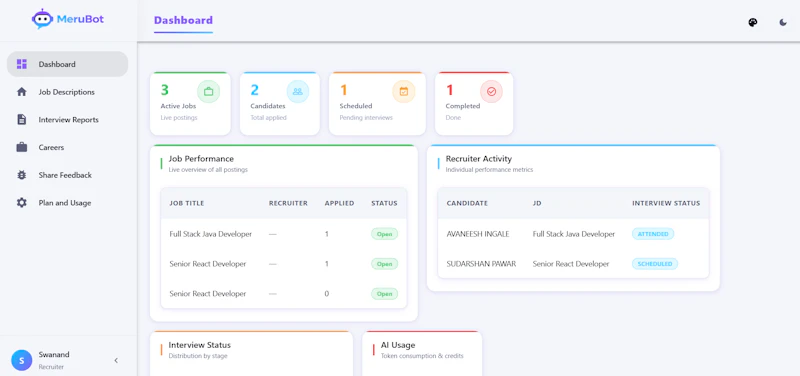Select Full Stack Java Developer in Job Performance
The image size is (800, 376).
211,234
